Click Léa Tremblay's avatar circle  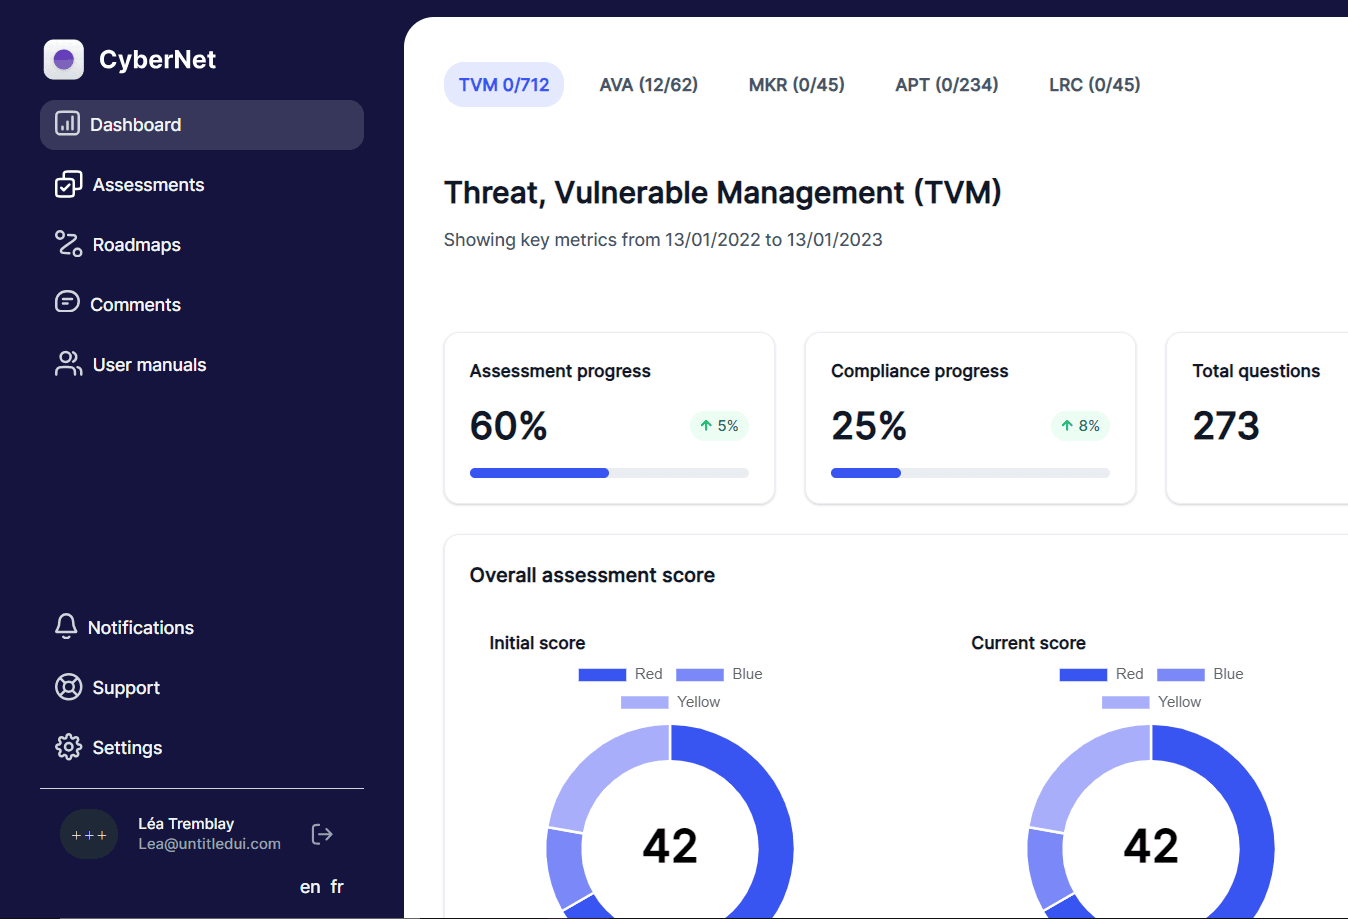coord(89,834)
